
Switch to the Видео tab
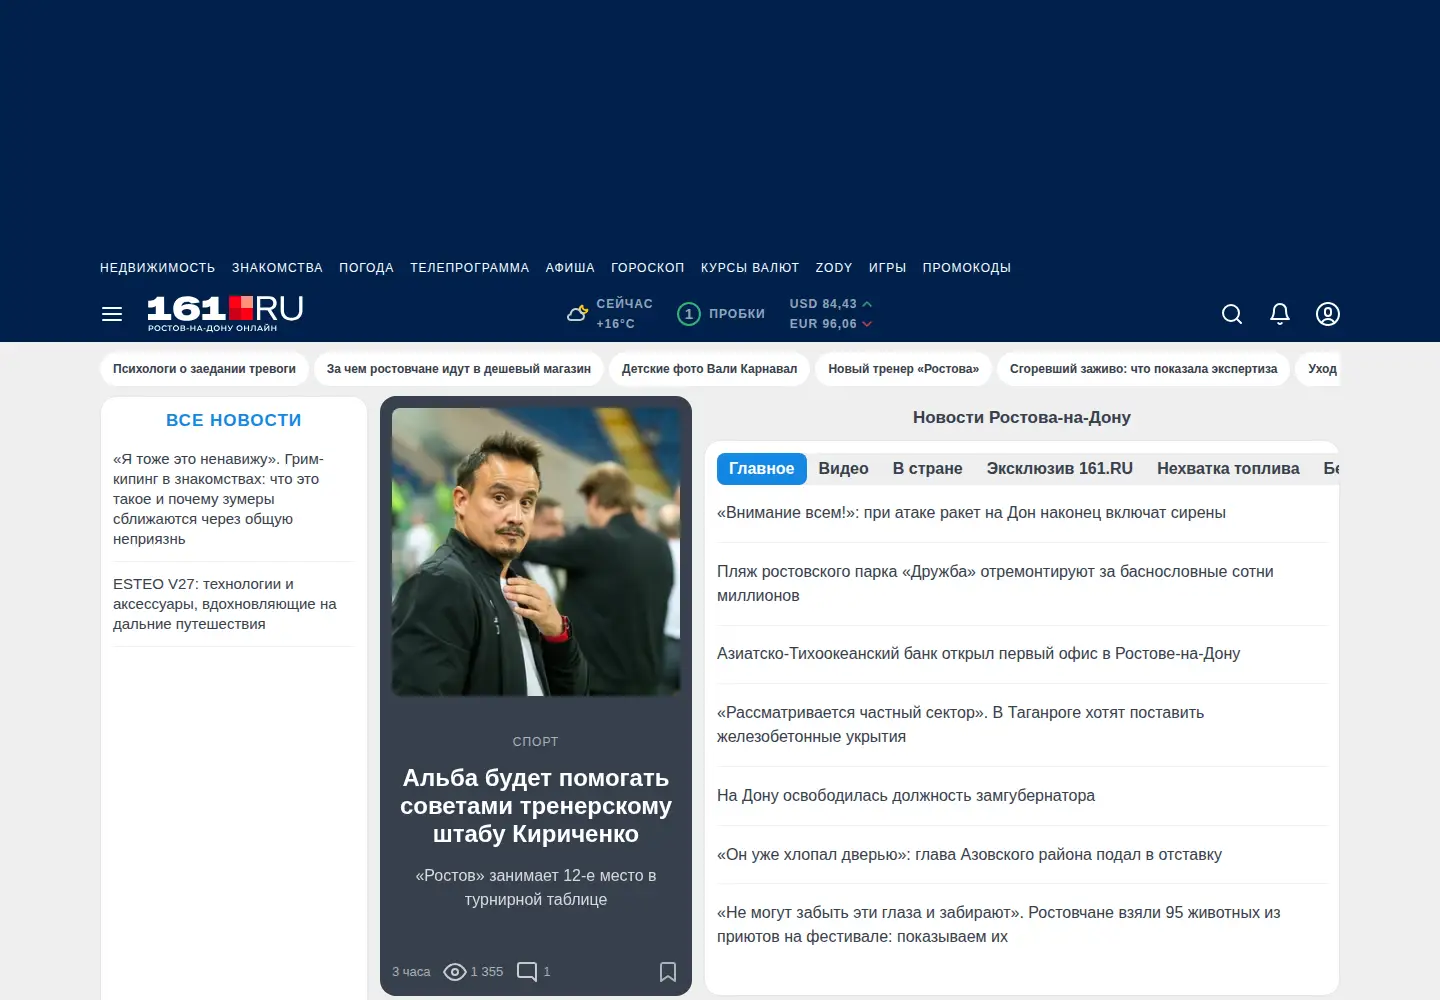844,469
